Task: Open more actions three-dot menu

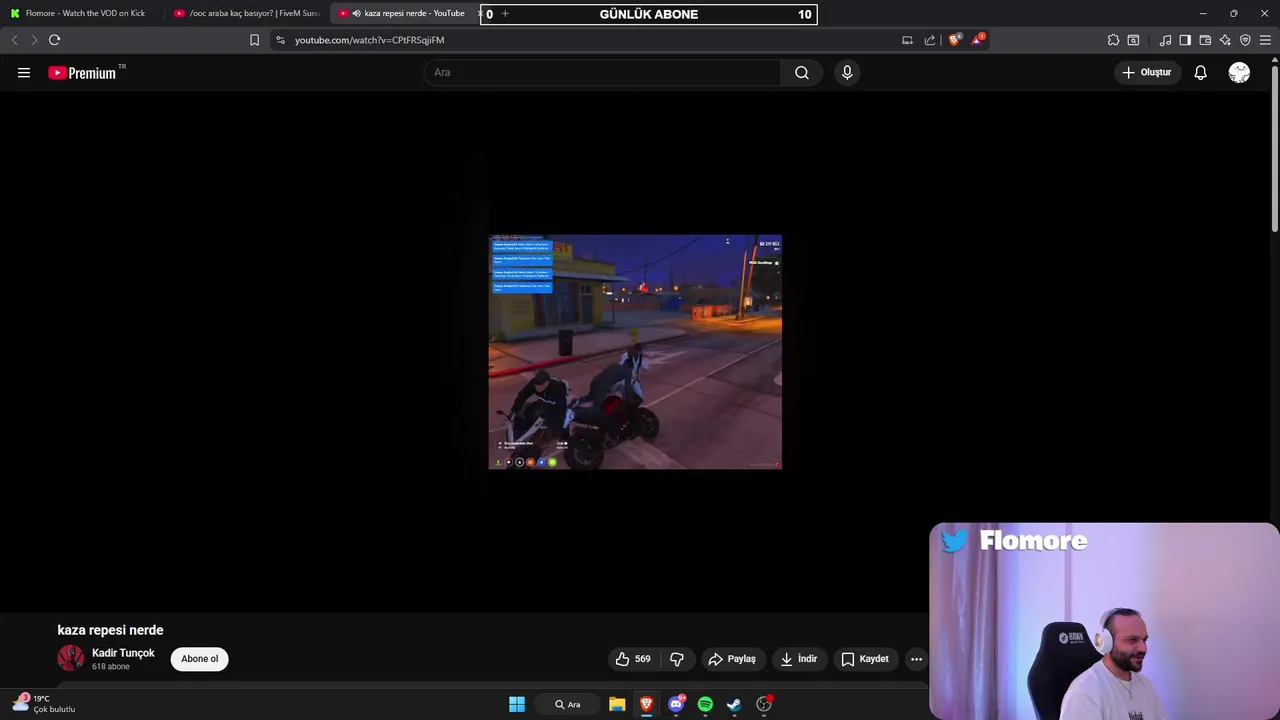Action: point(916,659)
